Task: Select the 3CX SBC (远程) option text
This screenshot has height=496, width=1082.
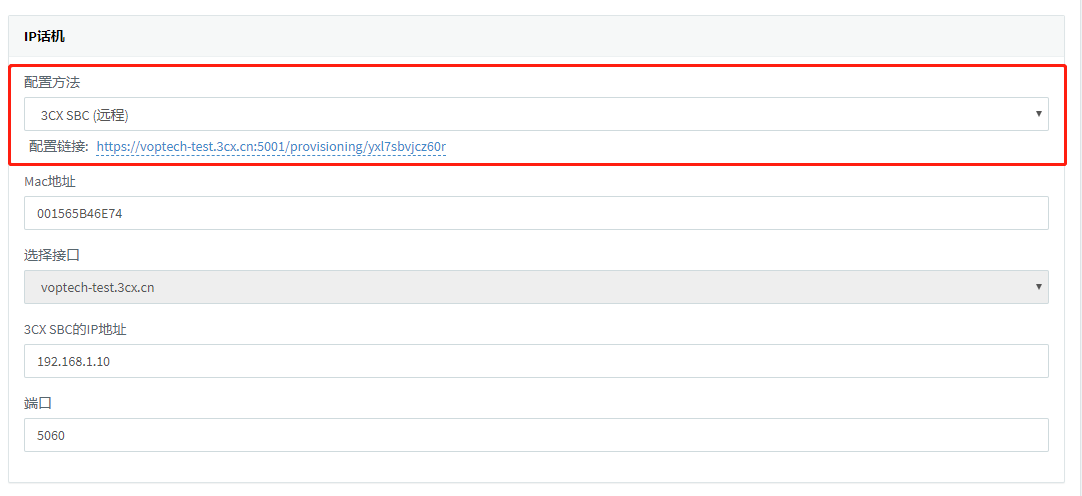Action: 85,115
